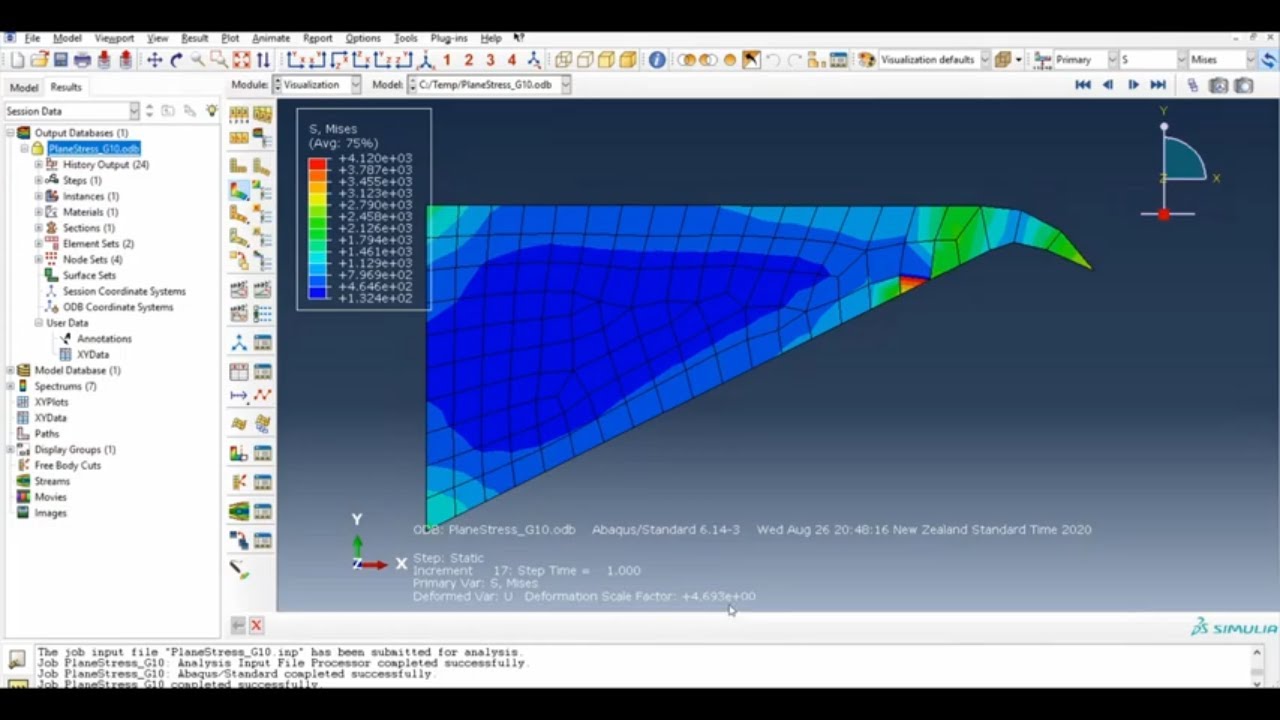Click the red legend color swatch
The height and width of the screenshot is (720, 1280).
click(x=318, y=163)
